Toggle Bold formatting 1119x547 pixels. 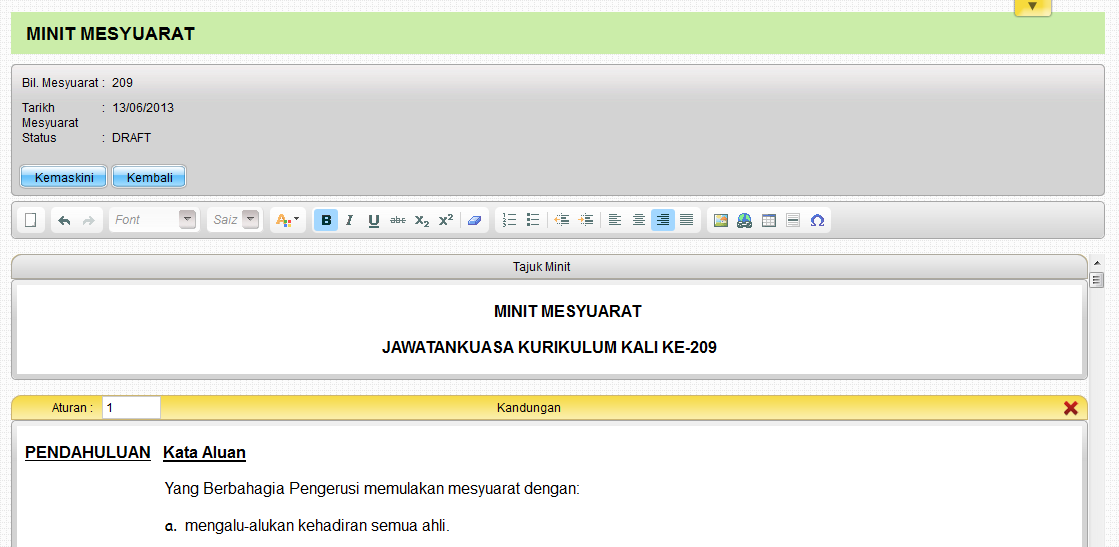(x=326, y=220)
